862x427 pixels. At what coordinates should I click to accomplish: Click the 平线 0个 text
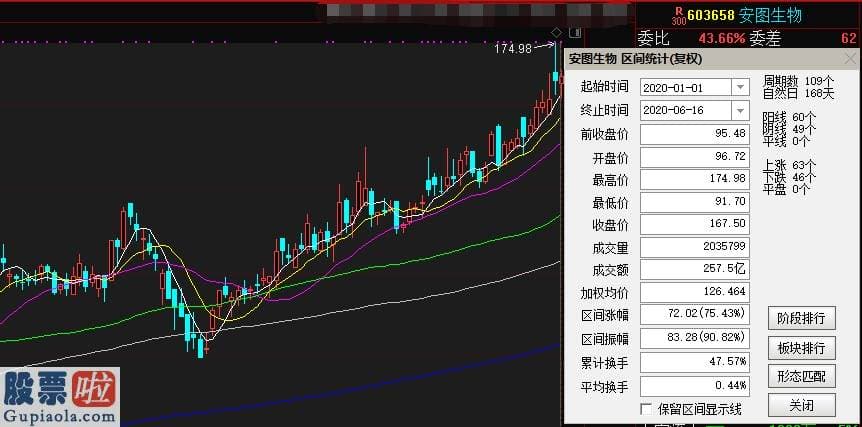tap(787, 142)
